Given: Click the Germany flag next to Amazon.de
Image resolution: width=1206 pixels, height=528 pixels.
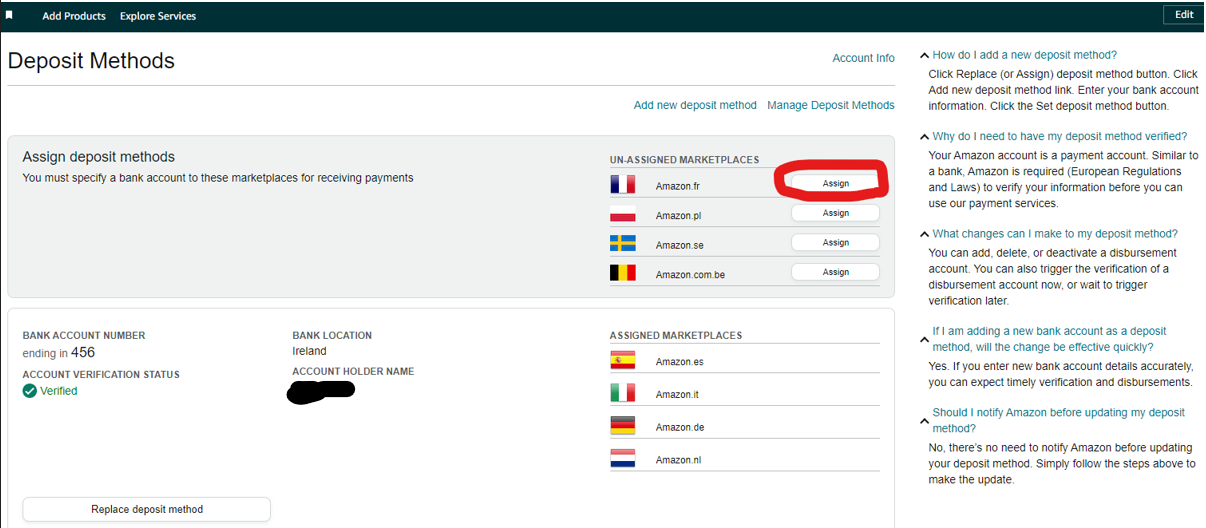Looking at the screenshot, I should [x=623, y=426].
